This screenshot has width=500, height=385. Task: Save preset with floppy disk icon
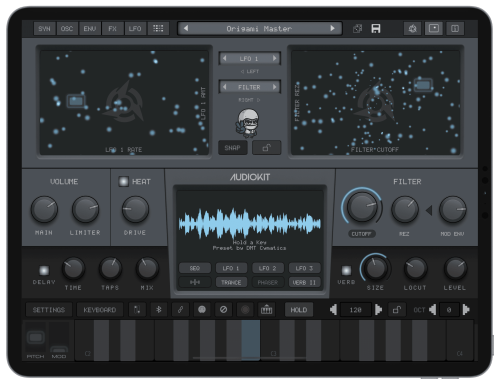click(376, 29)
